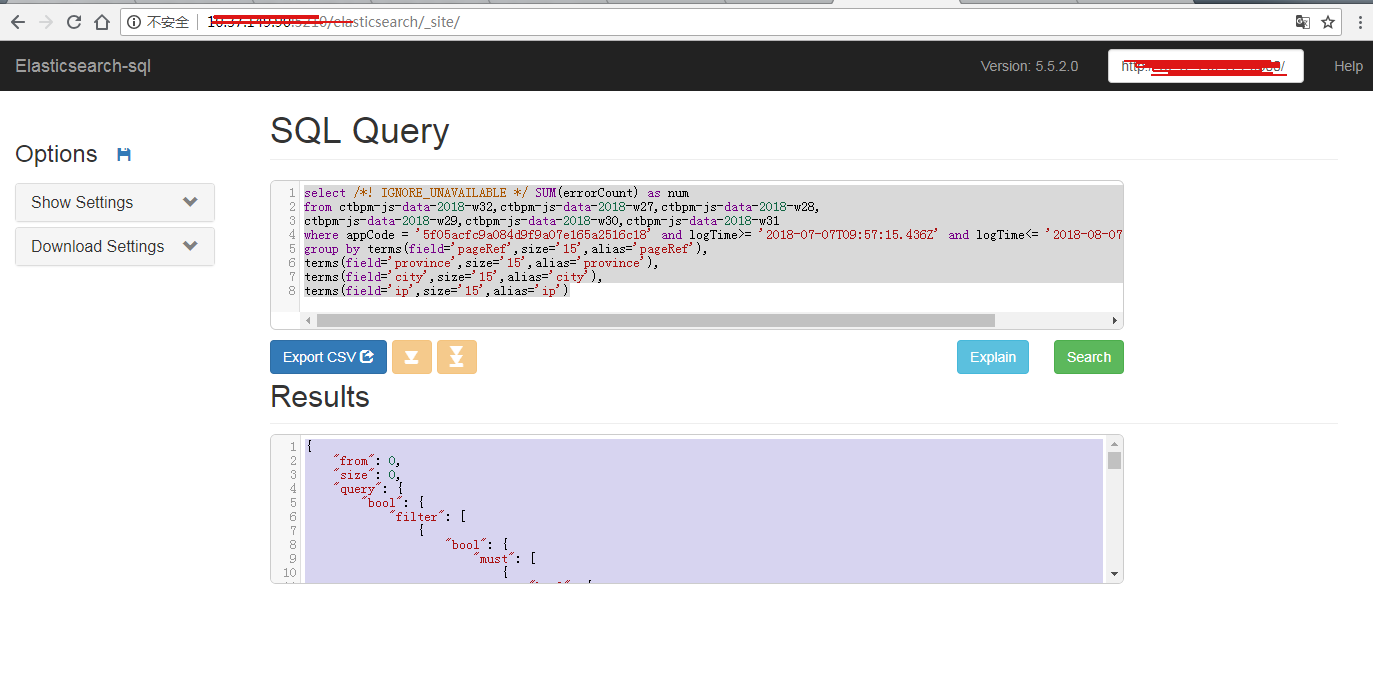Click the terms field='ip' line
1373x694 pixels.
(x=436, y=291)
